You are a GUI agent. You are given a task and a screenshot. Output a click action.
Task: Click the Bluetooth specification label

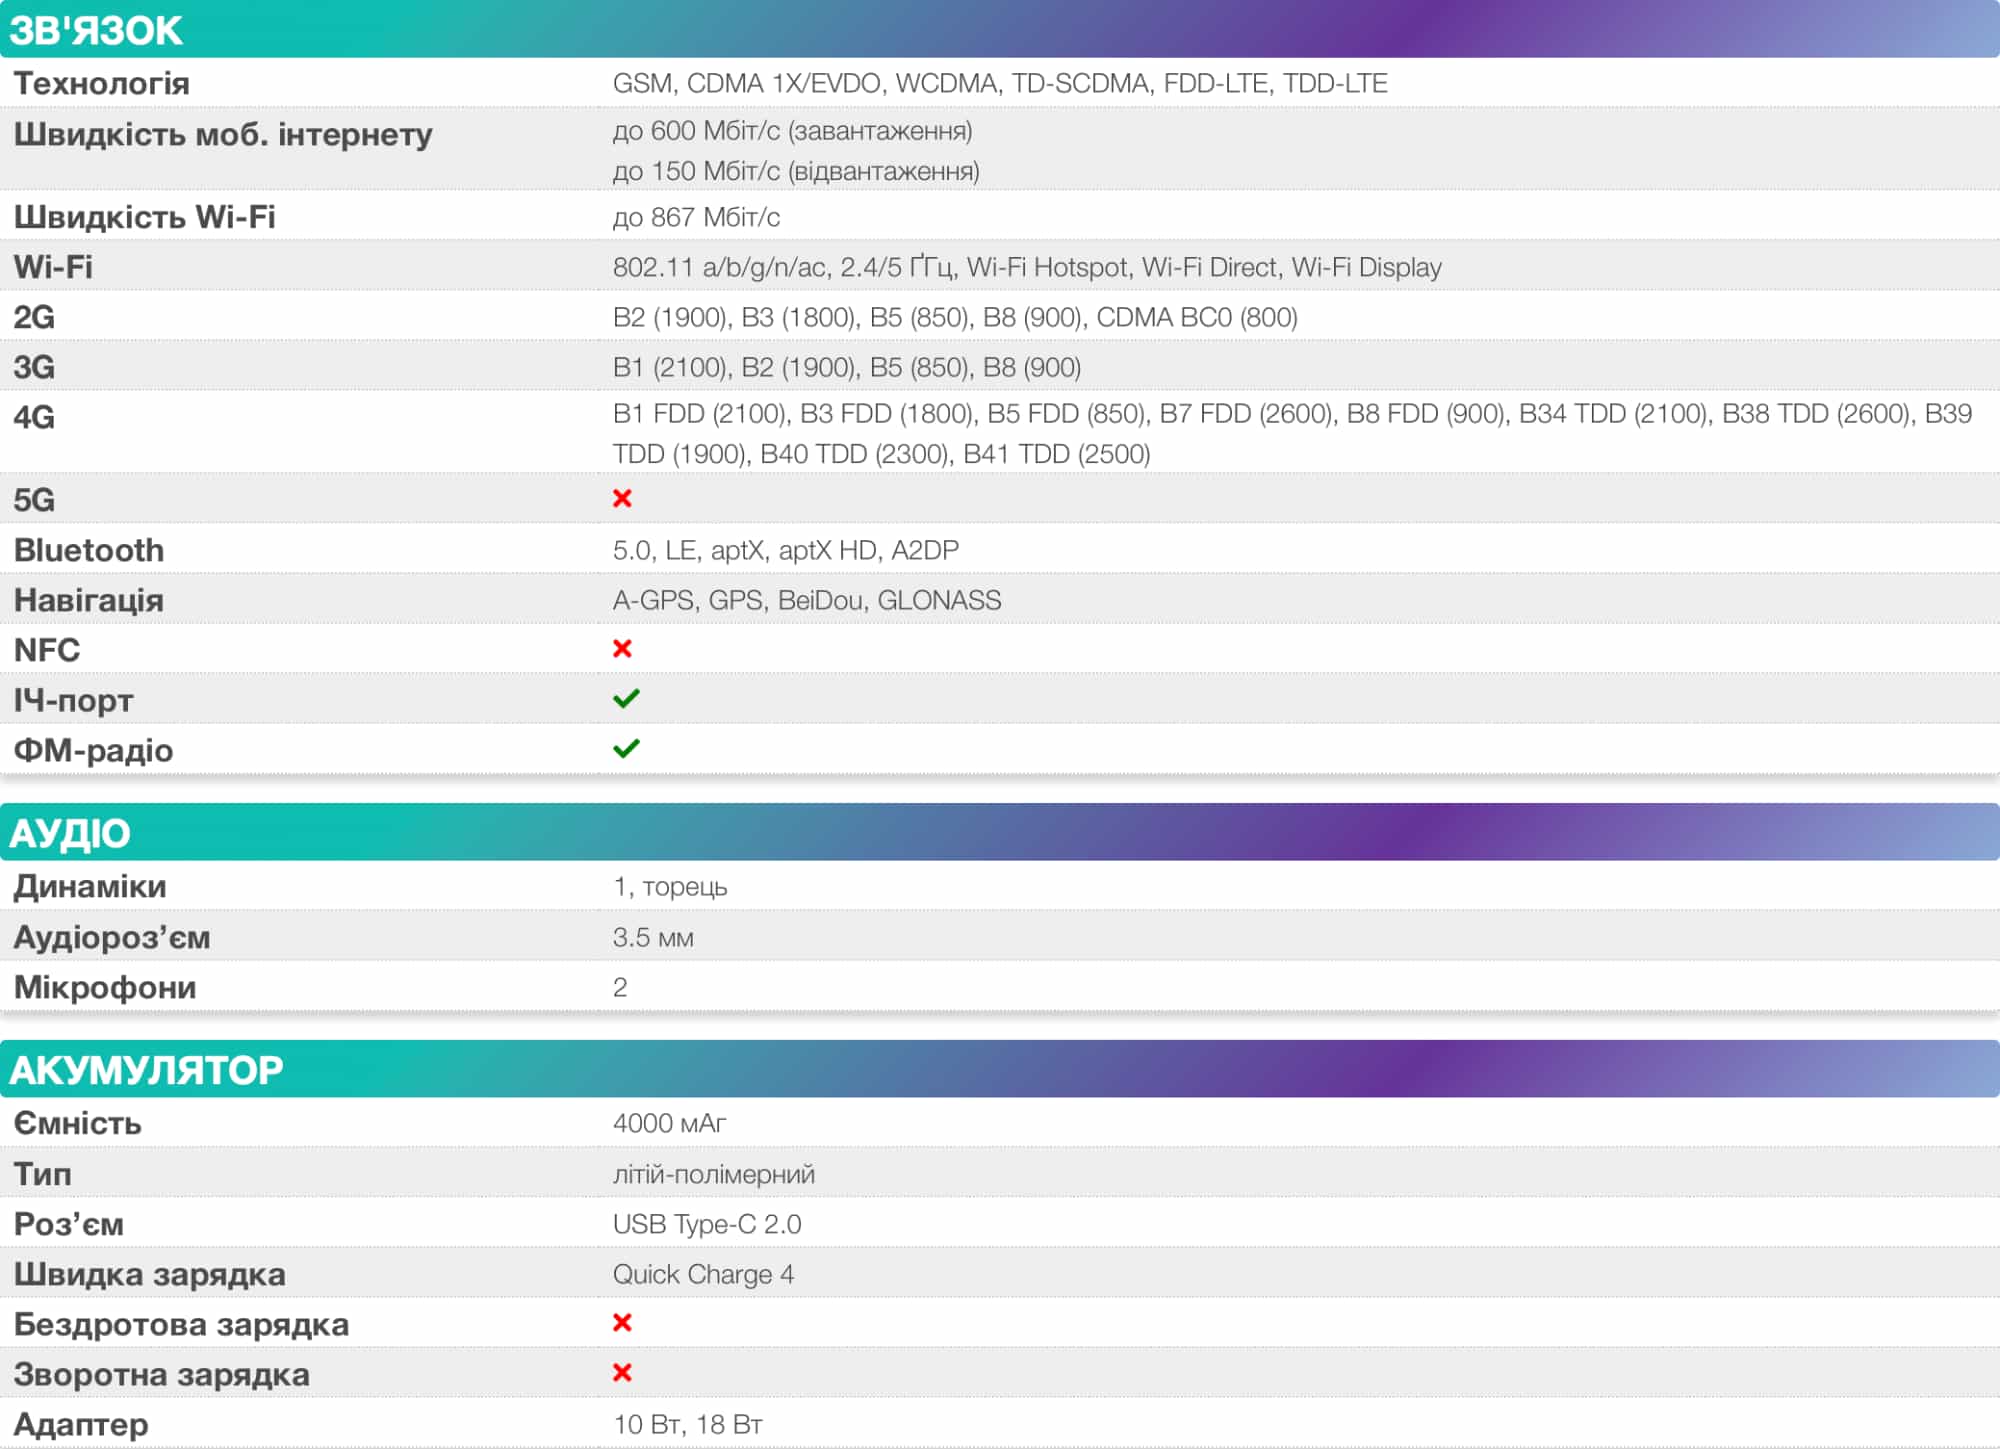tap(89, 550)
